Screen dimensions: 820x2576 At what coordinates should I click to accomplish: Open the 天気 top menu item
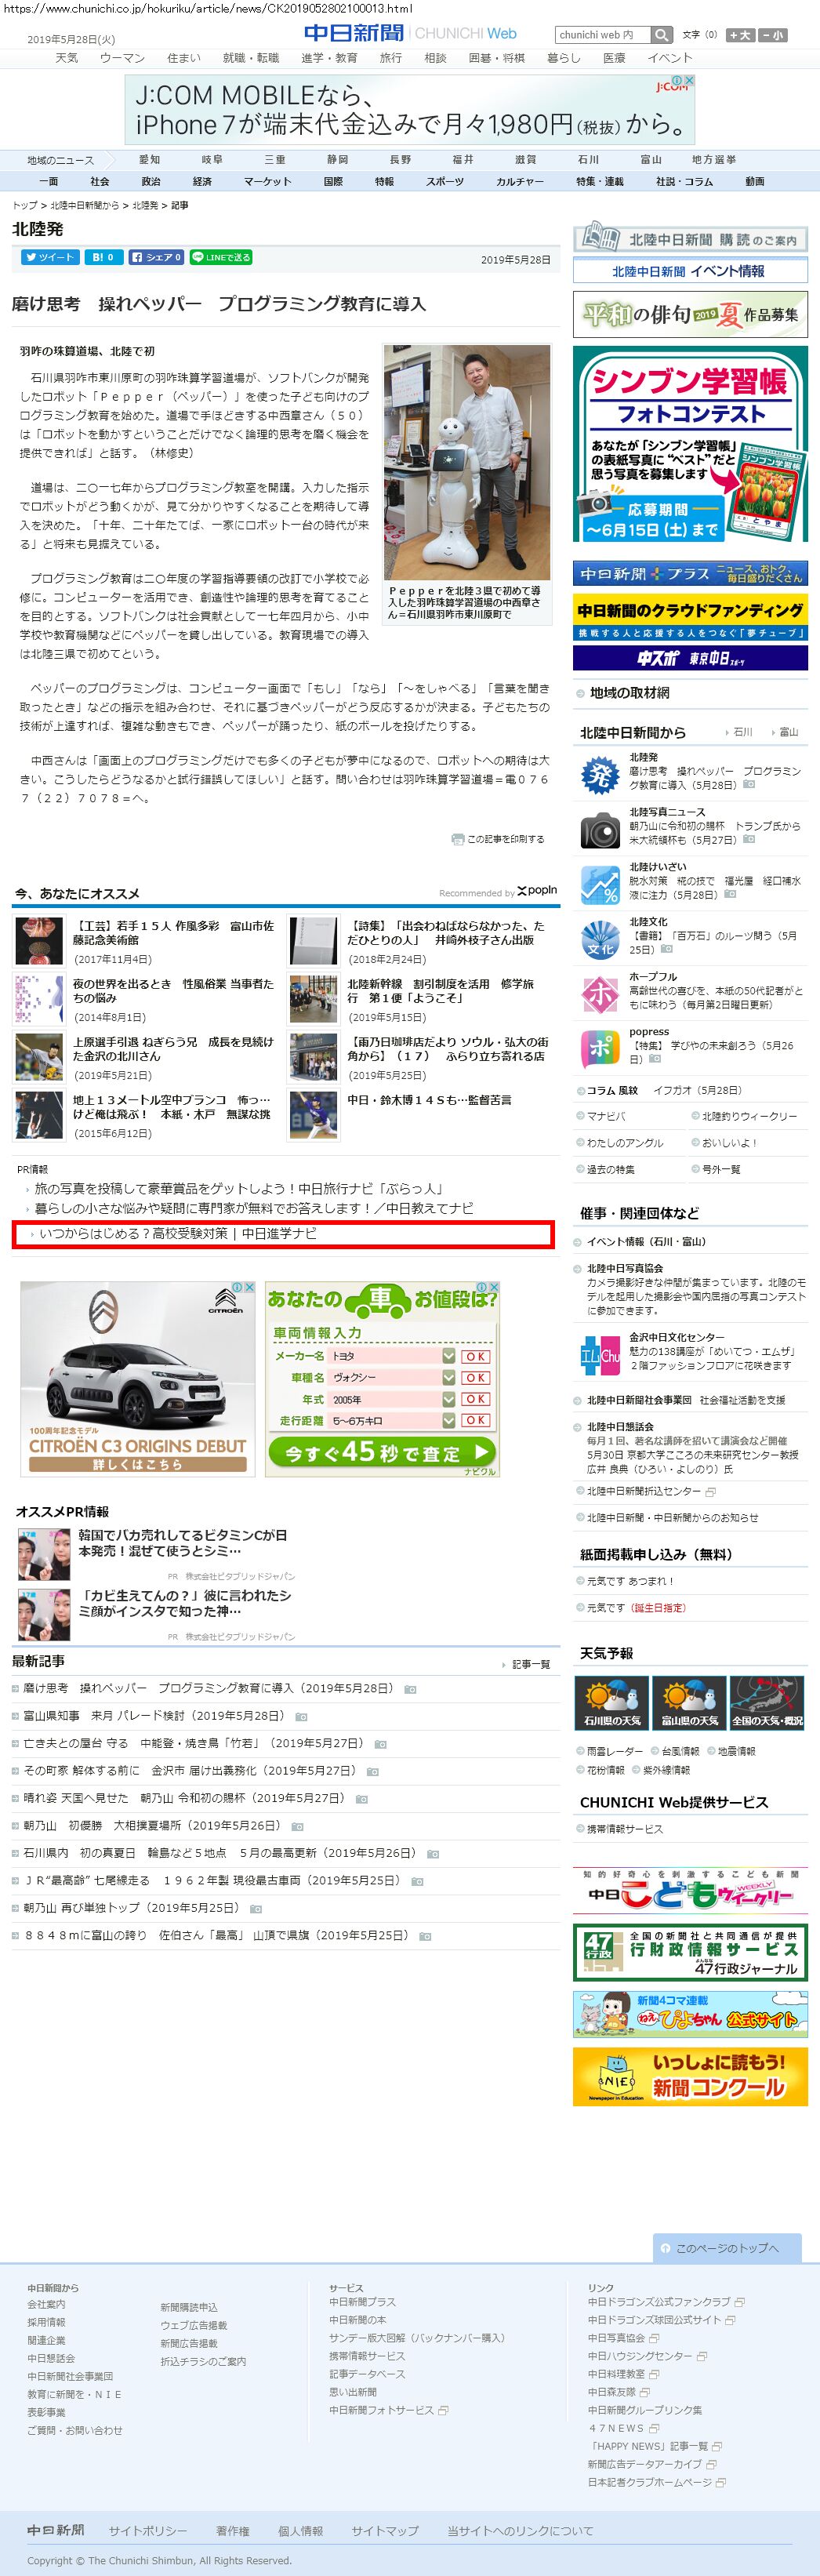pyautogui.click(x=67, y=58)
